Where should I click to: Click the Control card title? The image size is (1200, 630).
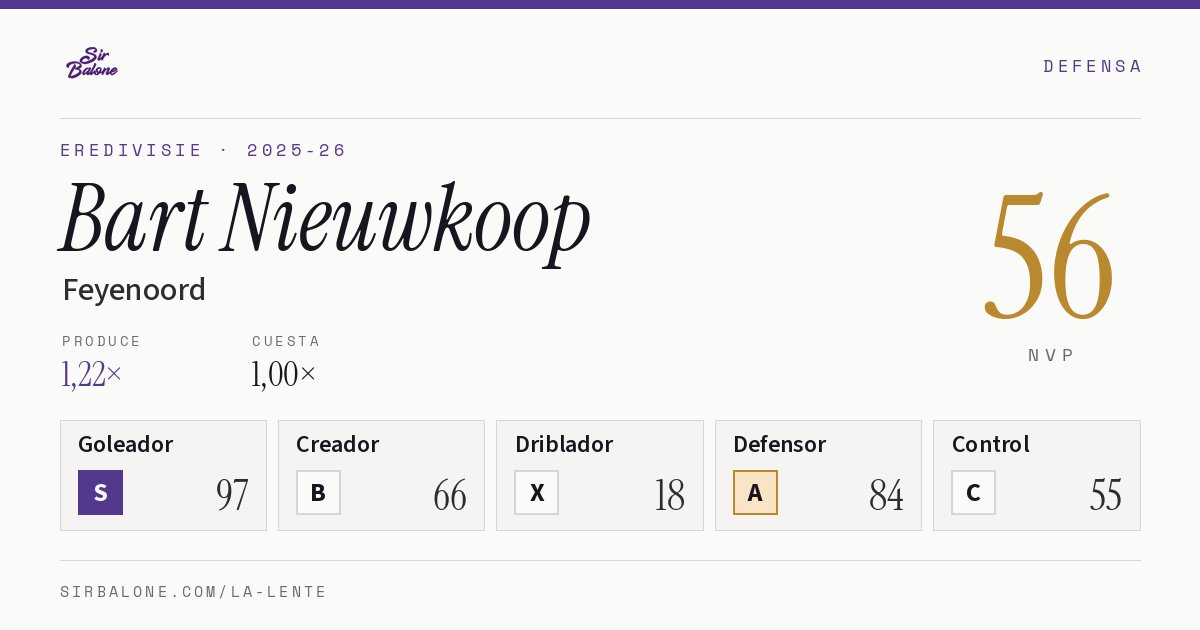(991, 444)
